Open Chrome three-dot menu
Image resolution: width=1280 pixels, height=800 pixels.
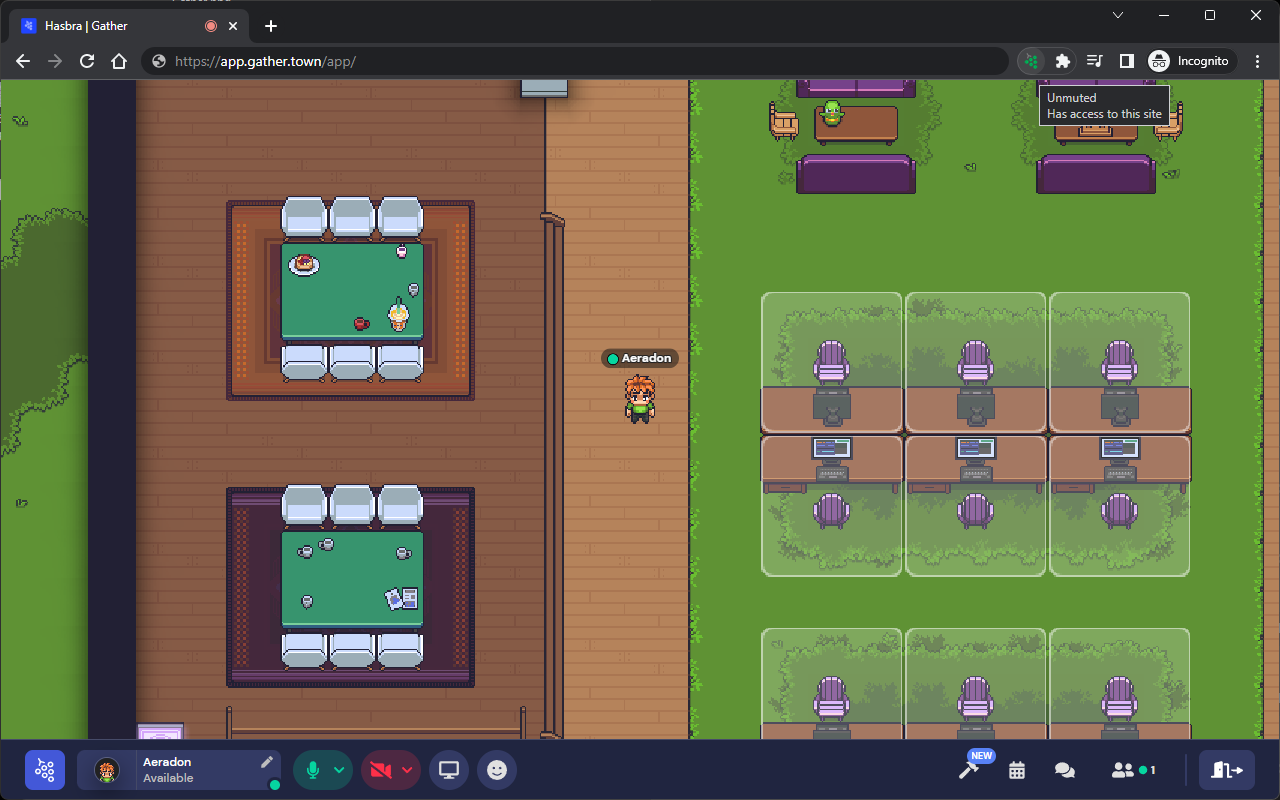coord(1258,61)
